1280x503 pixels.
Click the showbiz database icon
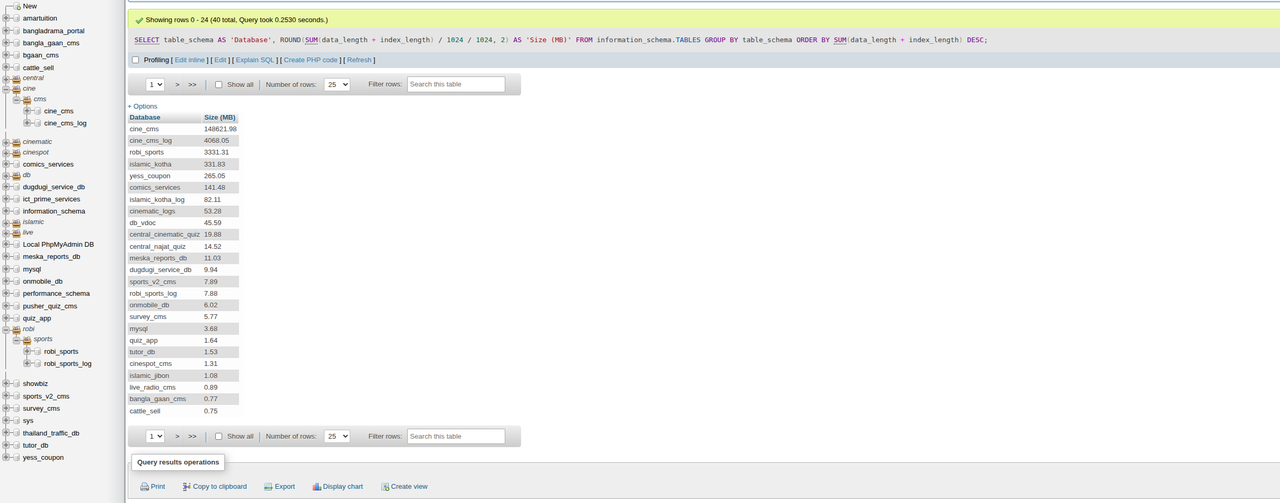[16, 383]
